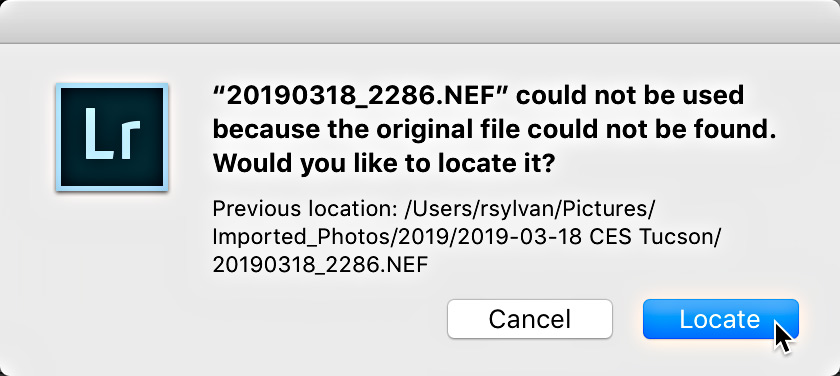Viewport: 840px width, 376px height.
Task: Dismiss the dialog with the Cancel button
Action: point(529,319)
